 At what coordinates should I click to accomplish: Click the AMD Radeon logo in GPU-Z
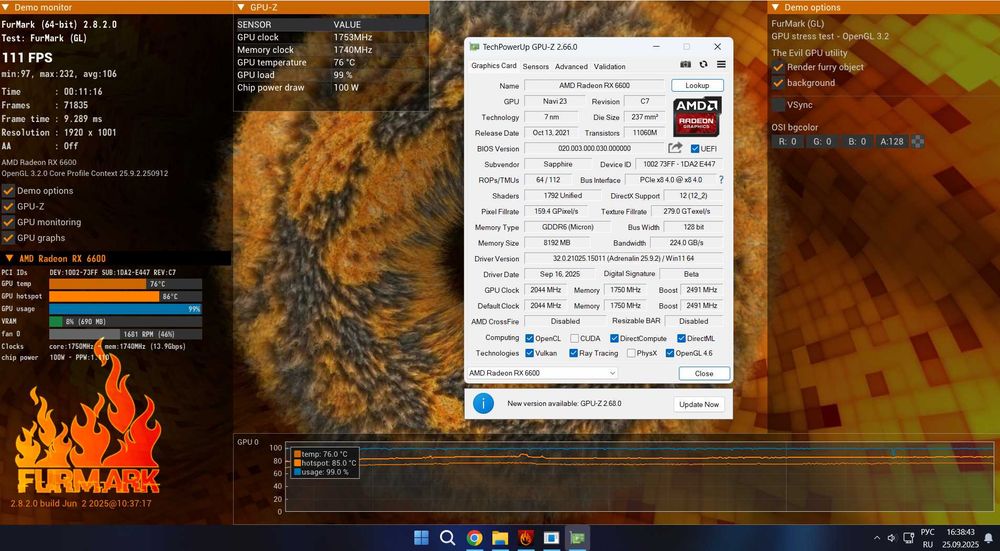[x=697, y=116]
